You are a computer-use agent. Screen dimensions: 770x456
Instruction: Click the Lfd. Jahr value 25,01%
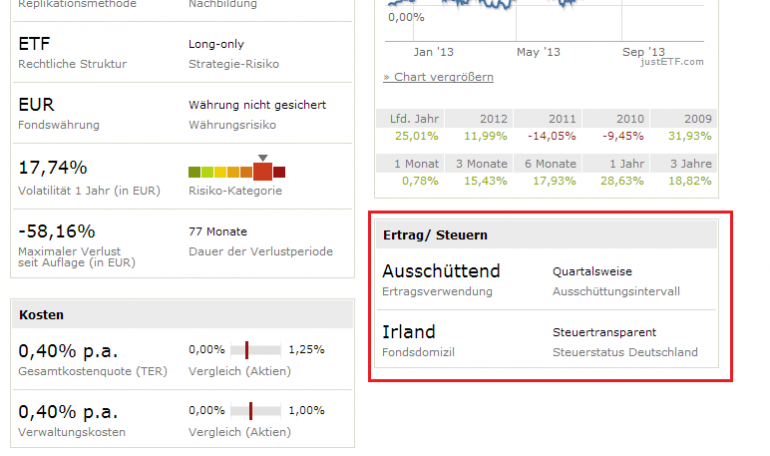click(x=416, y=136)
